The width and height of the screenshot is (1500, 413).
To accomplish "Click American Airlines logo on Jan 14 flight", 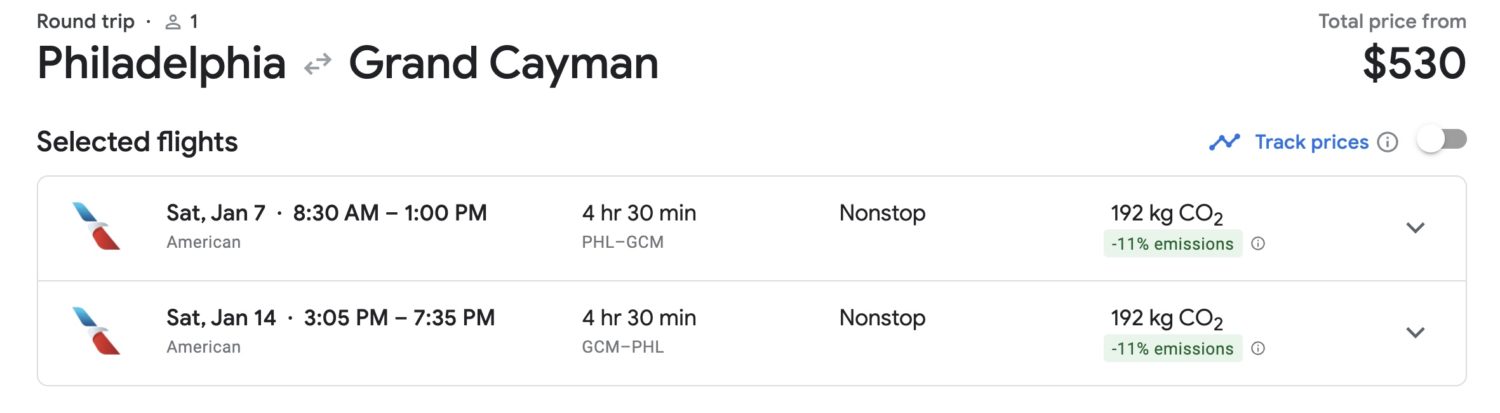I will point(96,331).
